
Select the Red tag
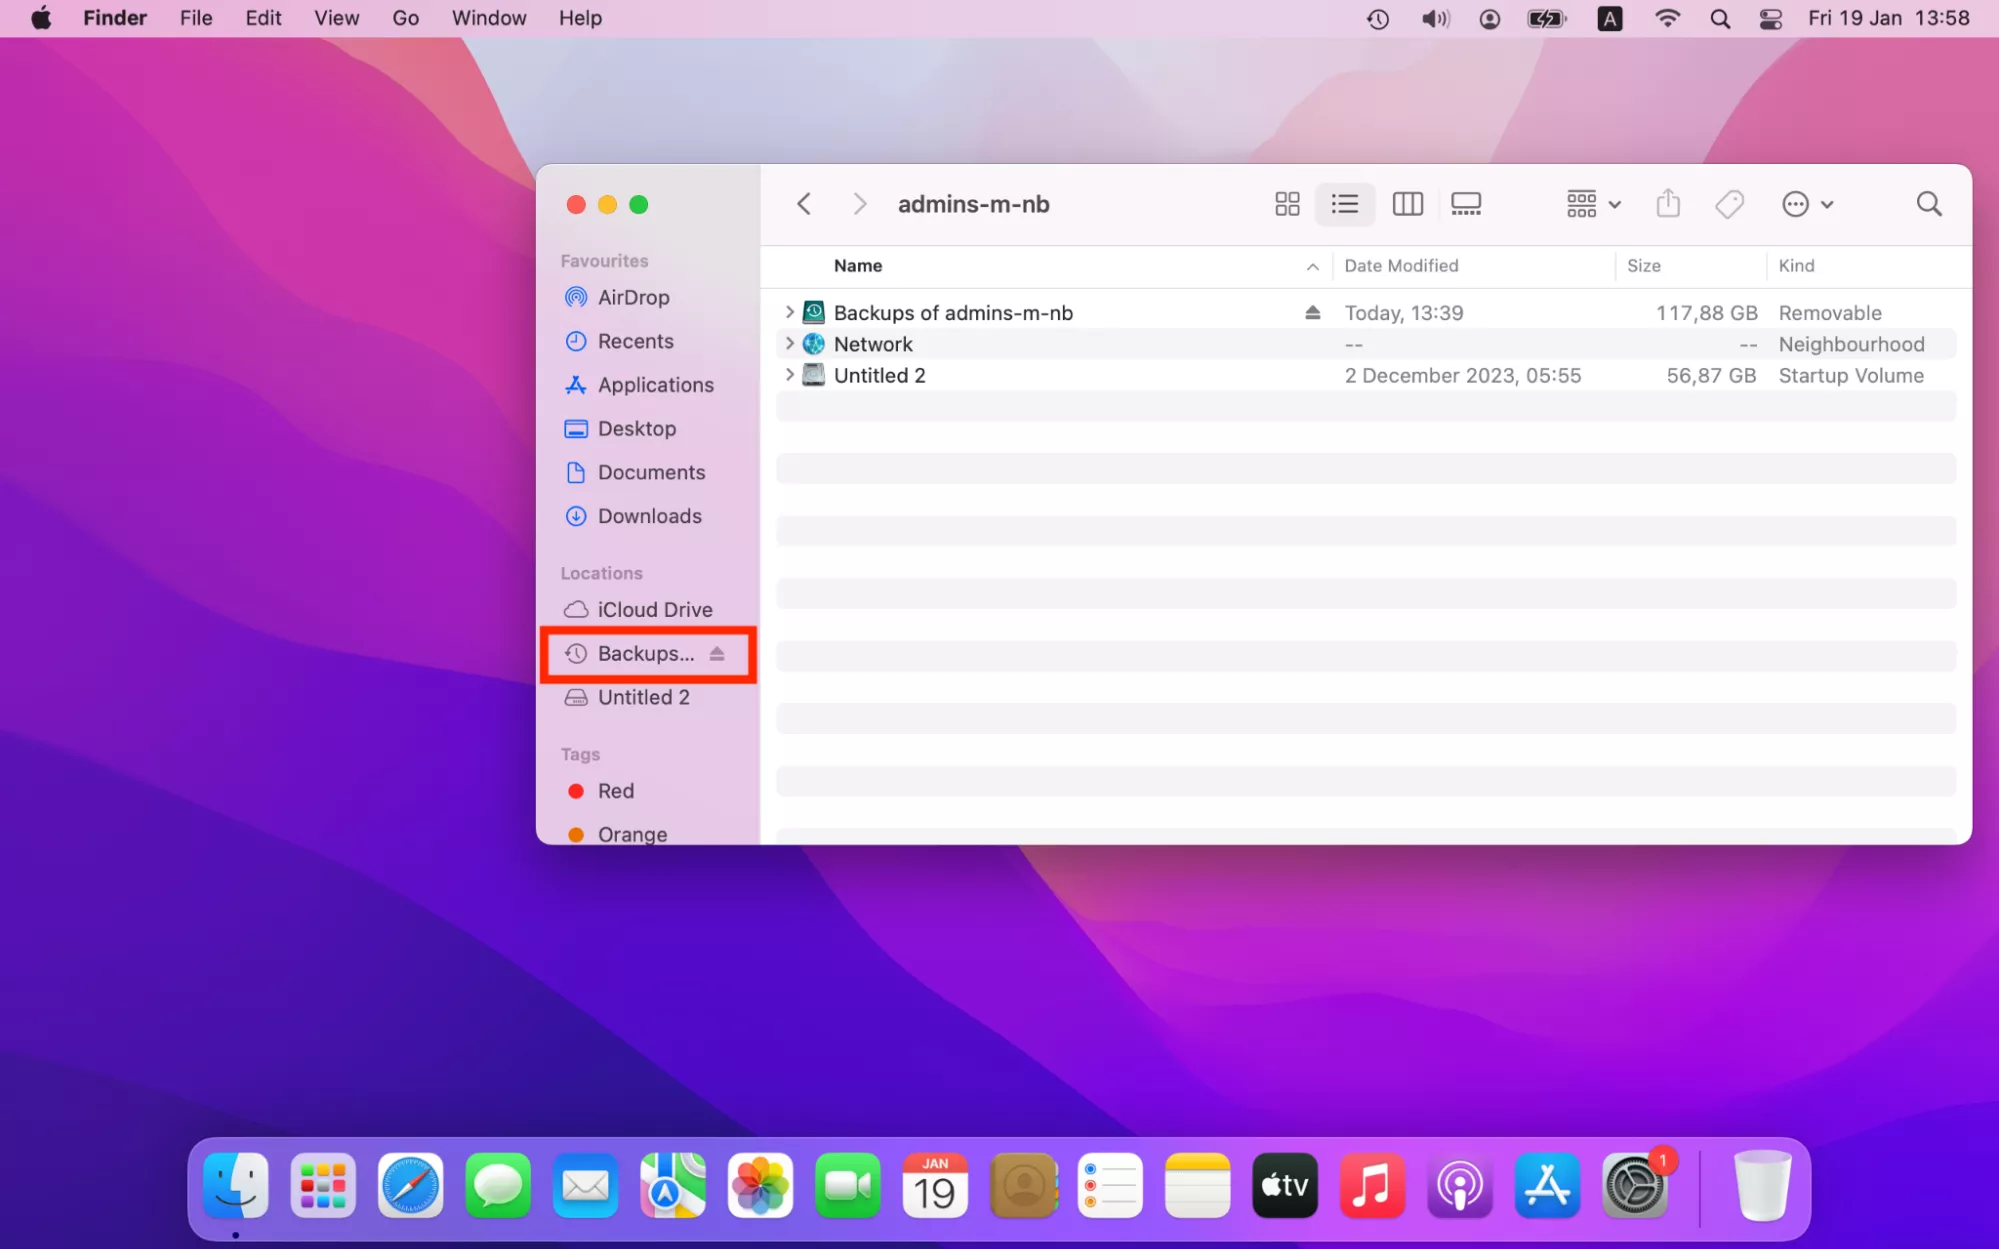coord(615,791)
